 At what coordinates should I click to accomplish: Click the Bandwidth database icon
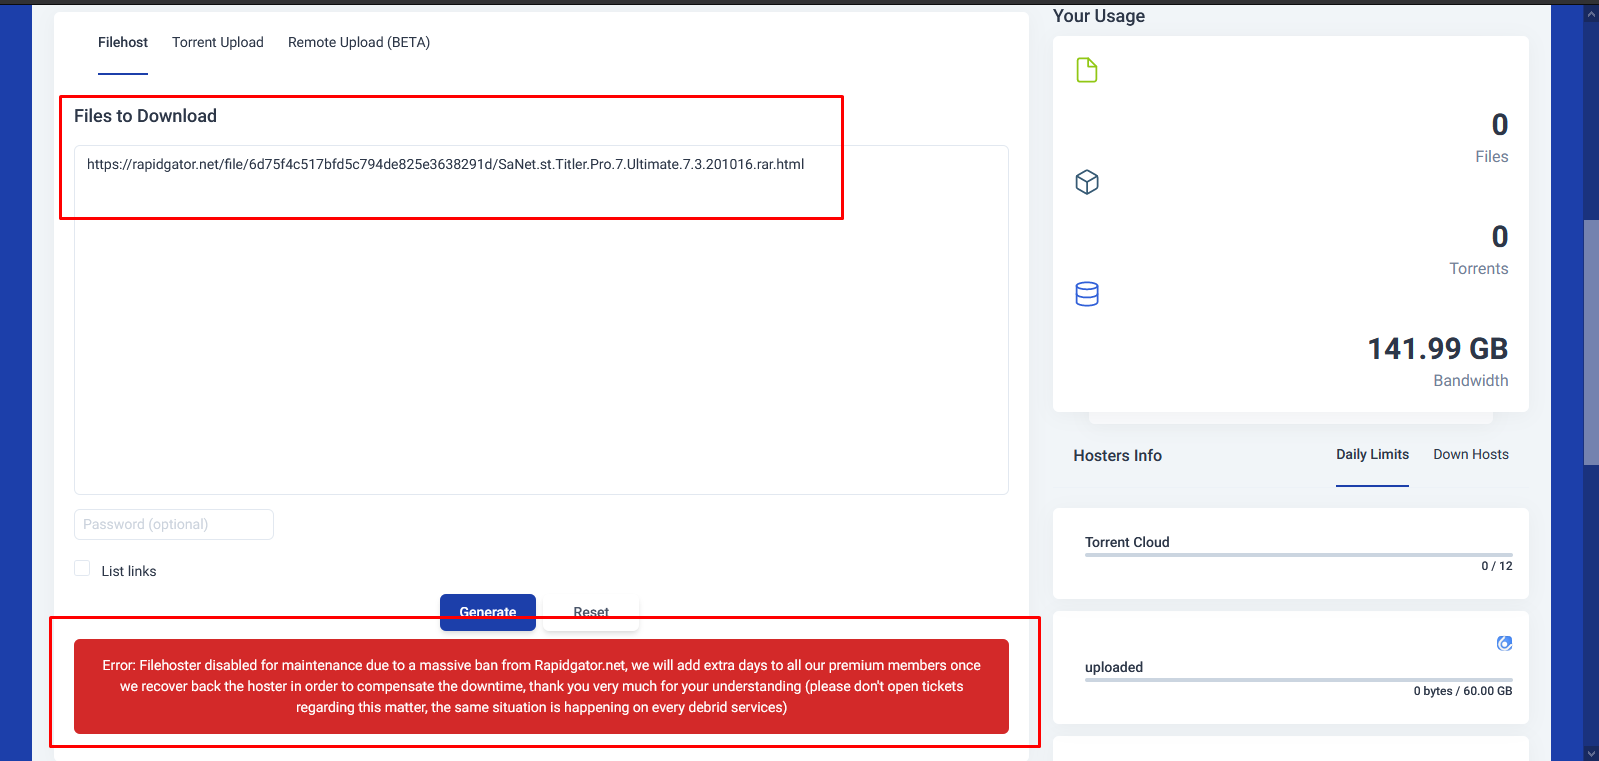1087,294
